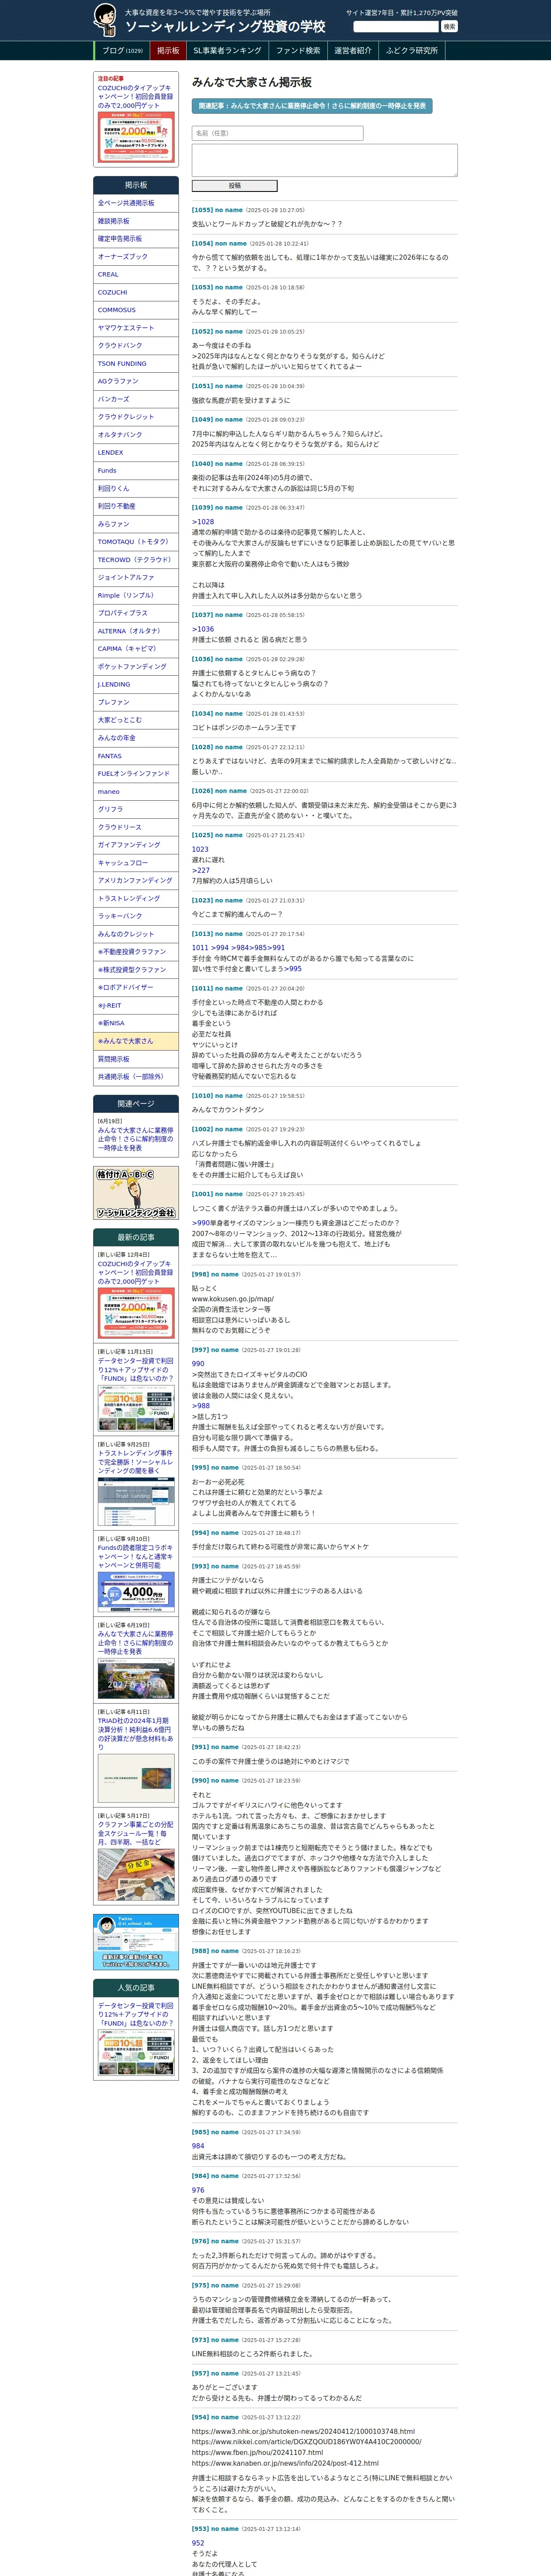551x2576 pixels.
Task: Open ヤマワケエステート board link
Action: (x=136, y=328)
